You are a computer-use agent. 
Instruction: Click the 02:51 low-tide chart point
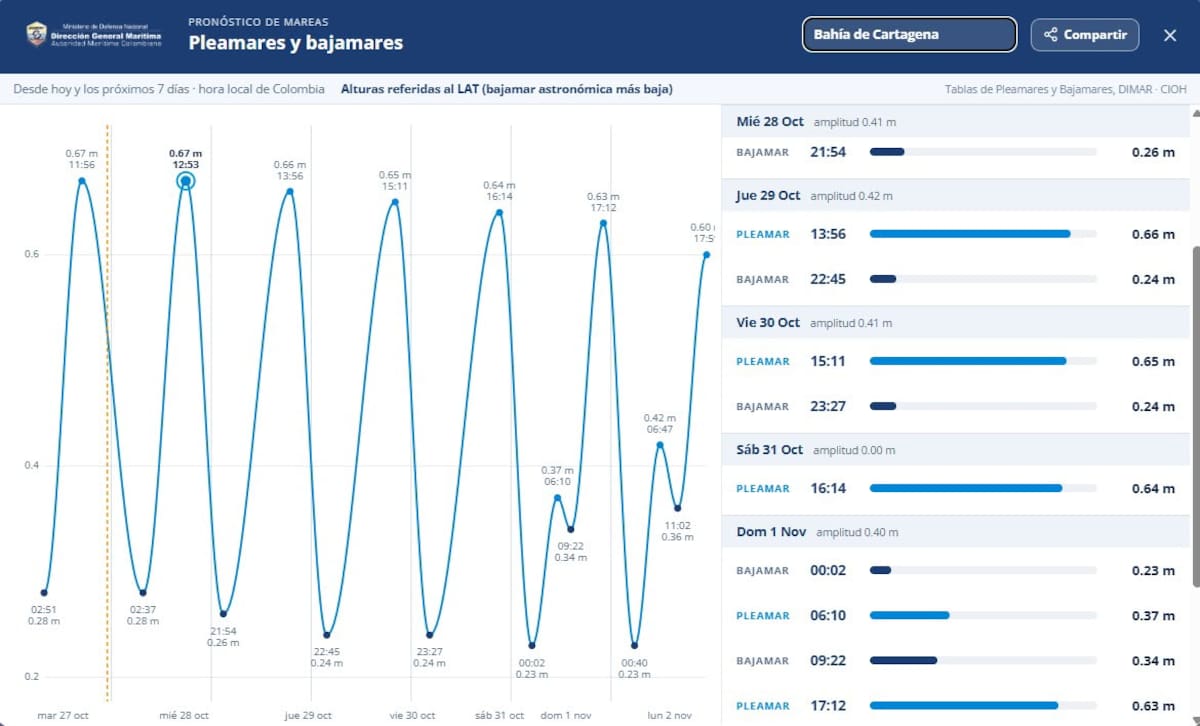(x=44, y=592)
